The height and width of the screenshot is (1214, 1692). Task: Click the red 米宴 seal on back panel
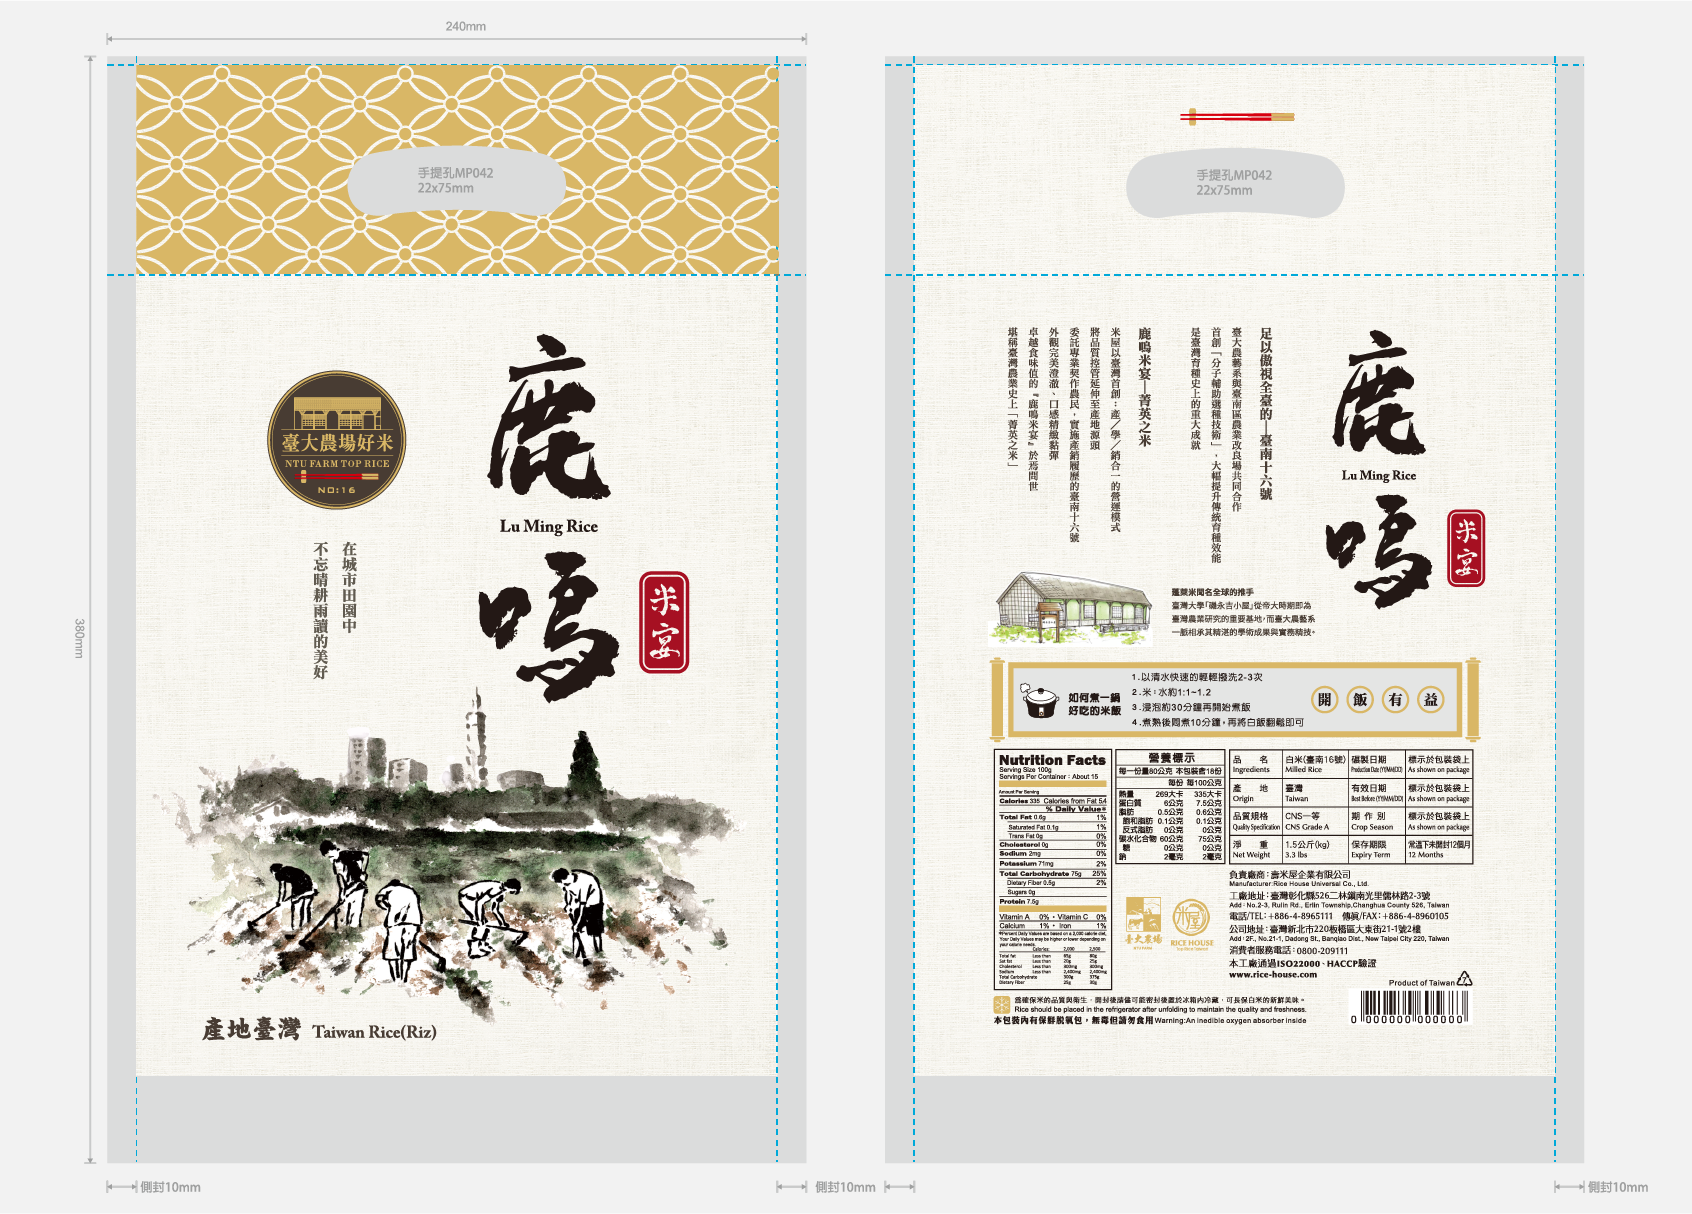point(1466,548)
